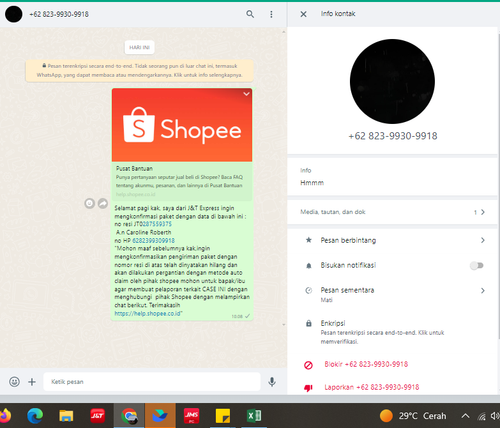Image resolution: width=500 pixels, height=428 pixels.
Task: Click the contact avatar in chat header
Action: coord(14,14)
